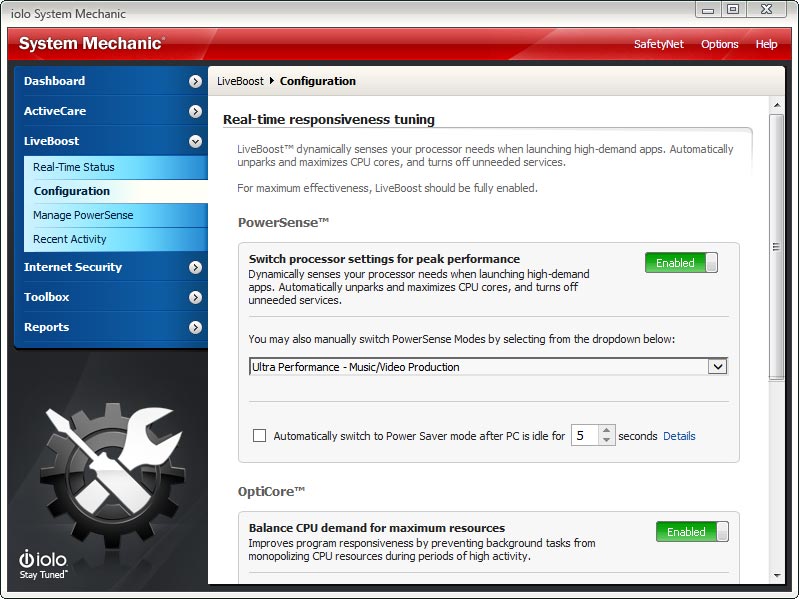Click the idle seconds input field

click(585, 435)
